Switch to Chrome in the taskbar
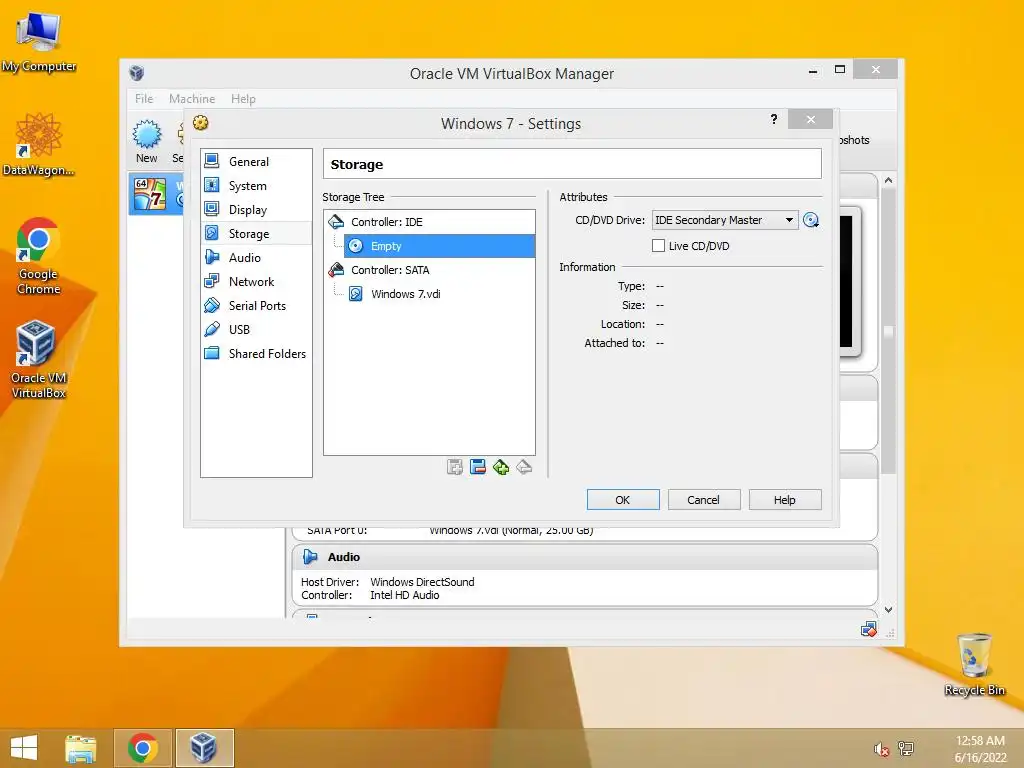Viewport: 1024px width, 768px height. pyautogui.click(x=142, y=748)
